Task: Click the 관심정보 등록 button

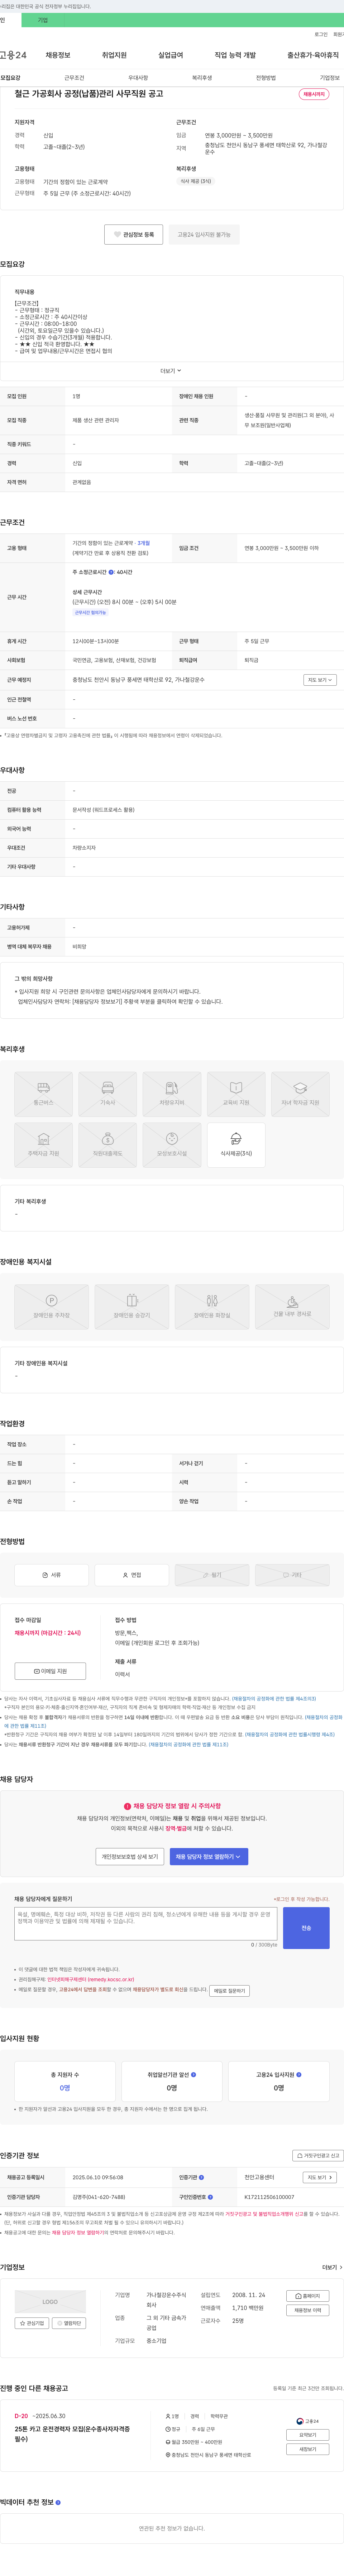Action: tap(134, 235)
